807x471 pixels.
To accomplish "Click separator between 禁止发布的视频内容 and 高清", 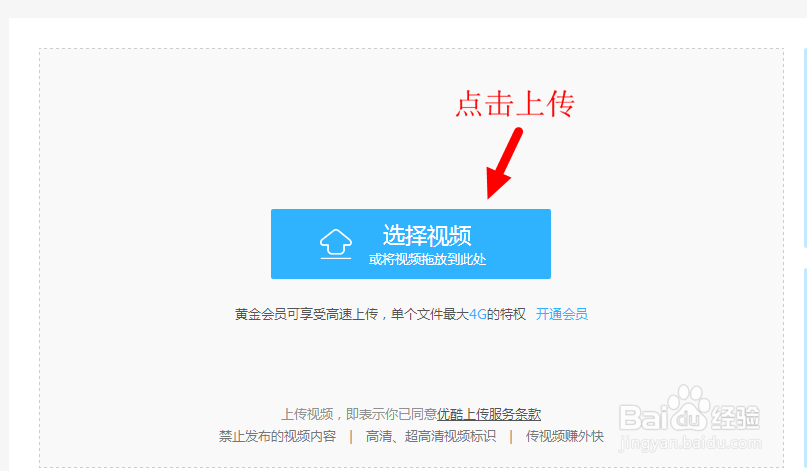I will pos(351,437).
